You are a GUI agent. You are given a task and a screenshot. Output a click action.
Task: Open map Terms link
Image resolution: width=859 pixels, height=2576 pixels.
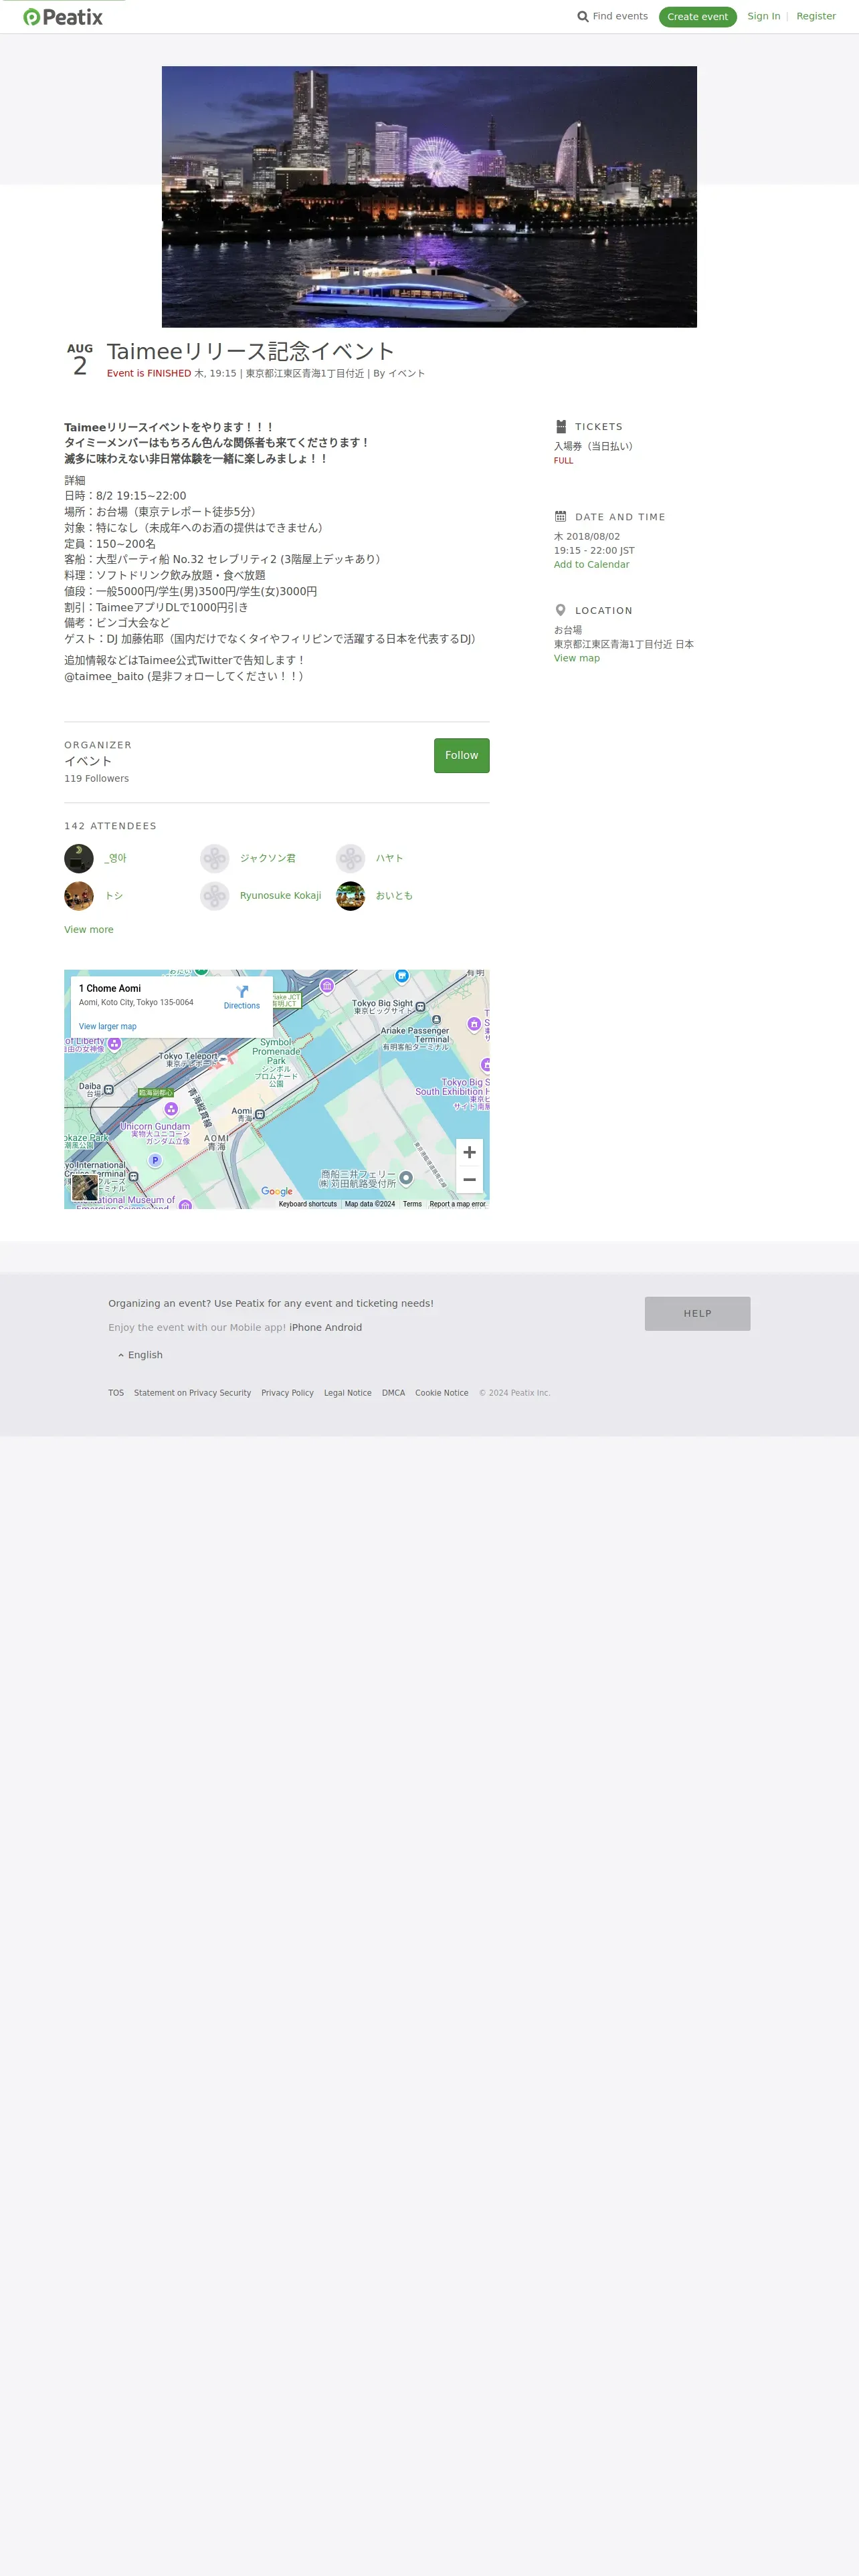412,1204
